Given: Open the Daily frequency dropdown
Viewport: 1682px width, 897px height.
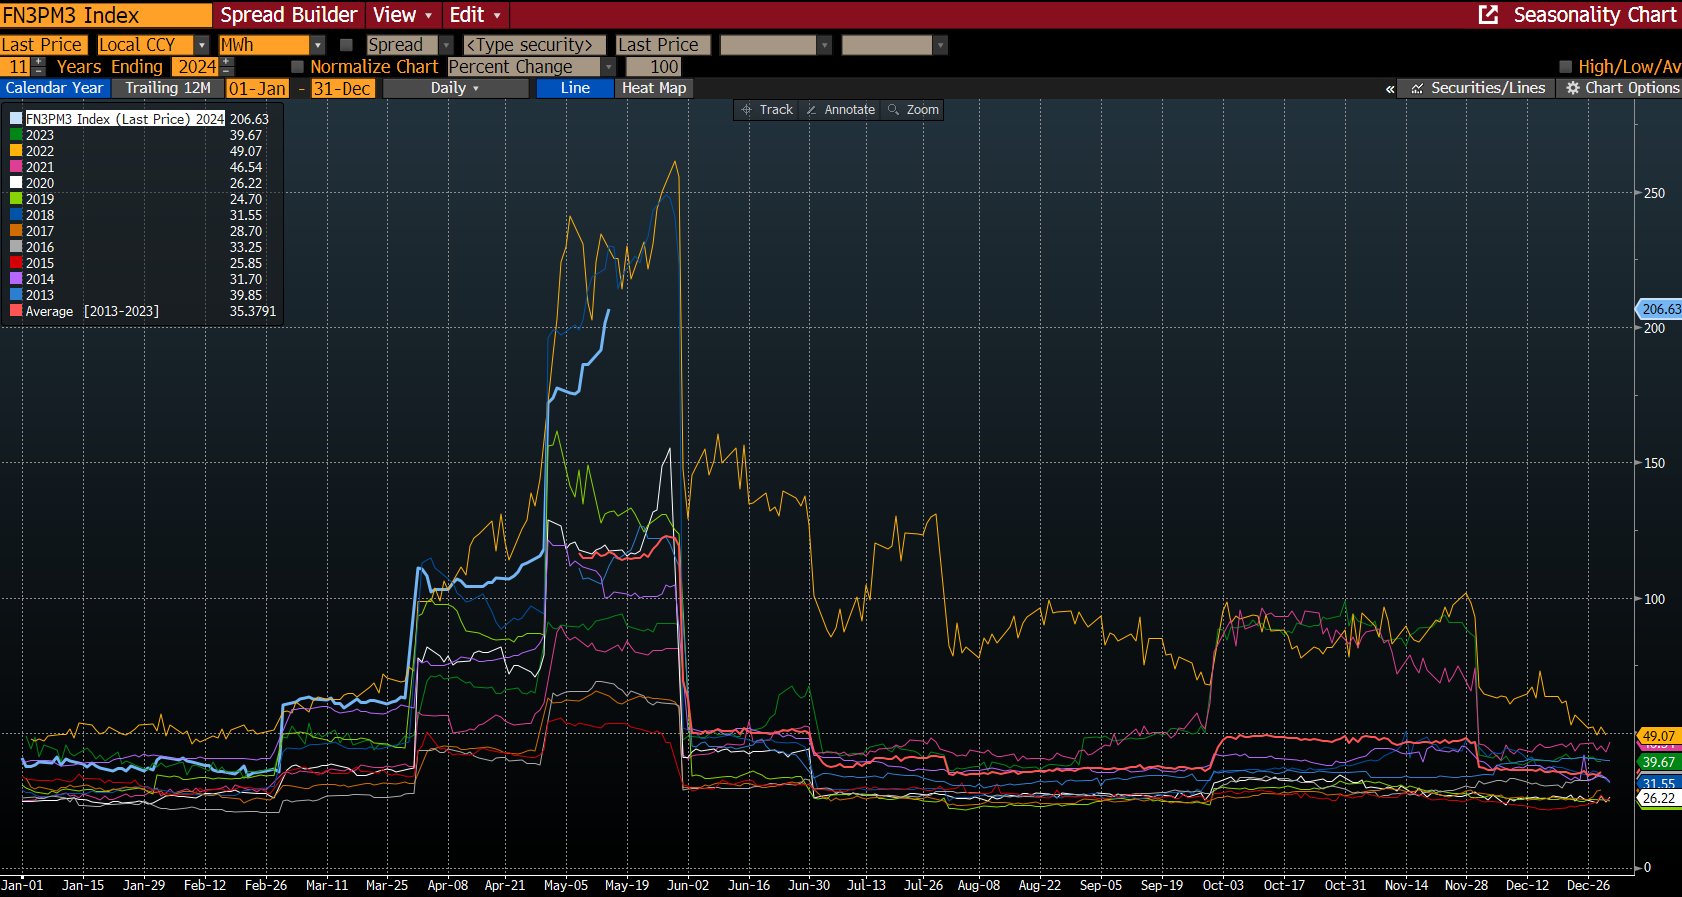Looking at the screenshot, I should pos(455,88).
